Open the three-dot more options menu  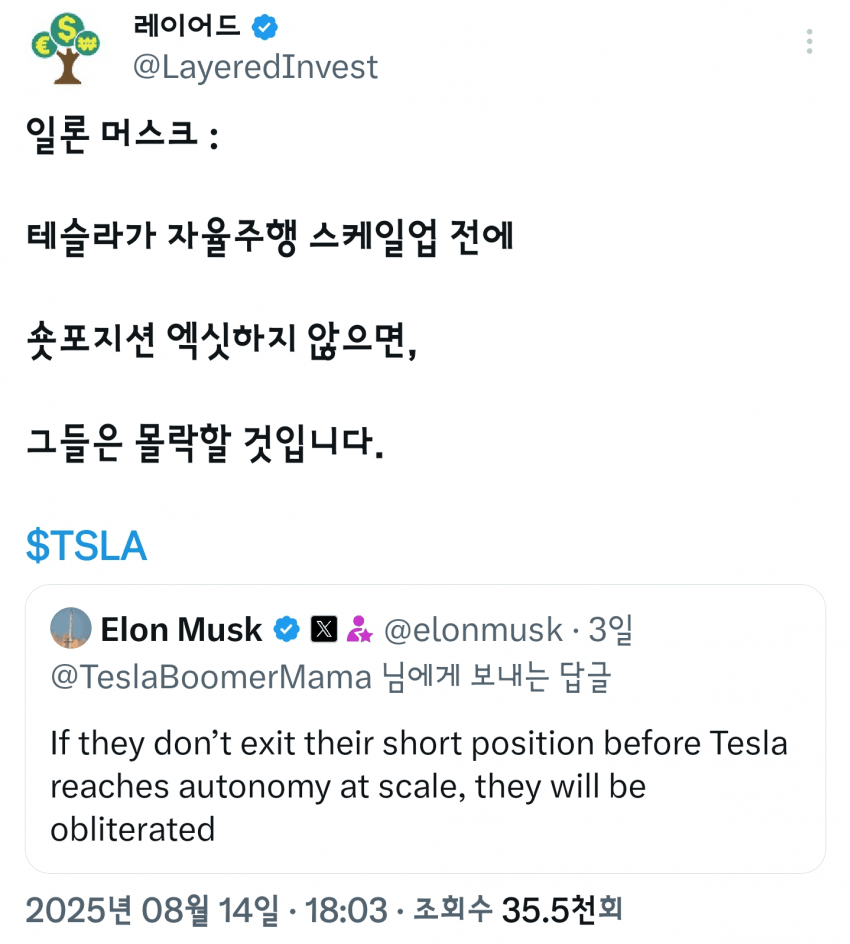(x=809, y=41)
